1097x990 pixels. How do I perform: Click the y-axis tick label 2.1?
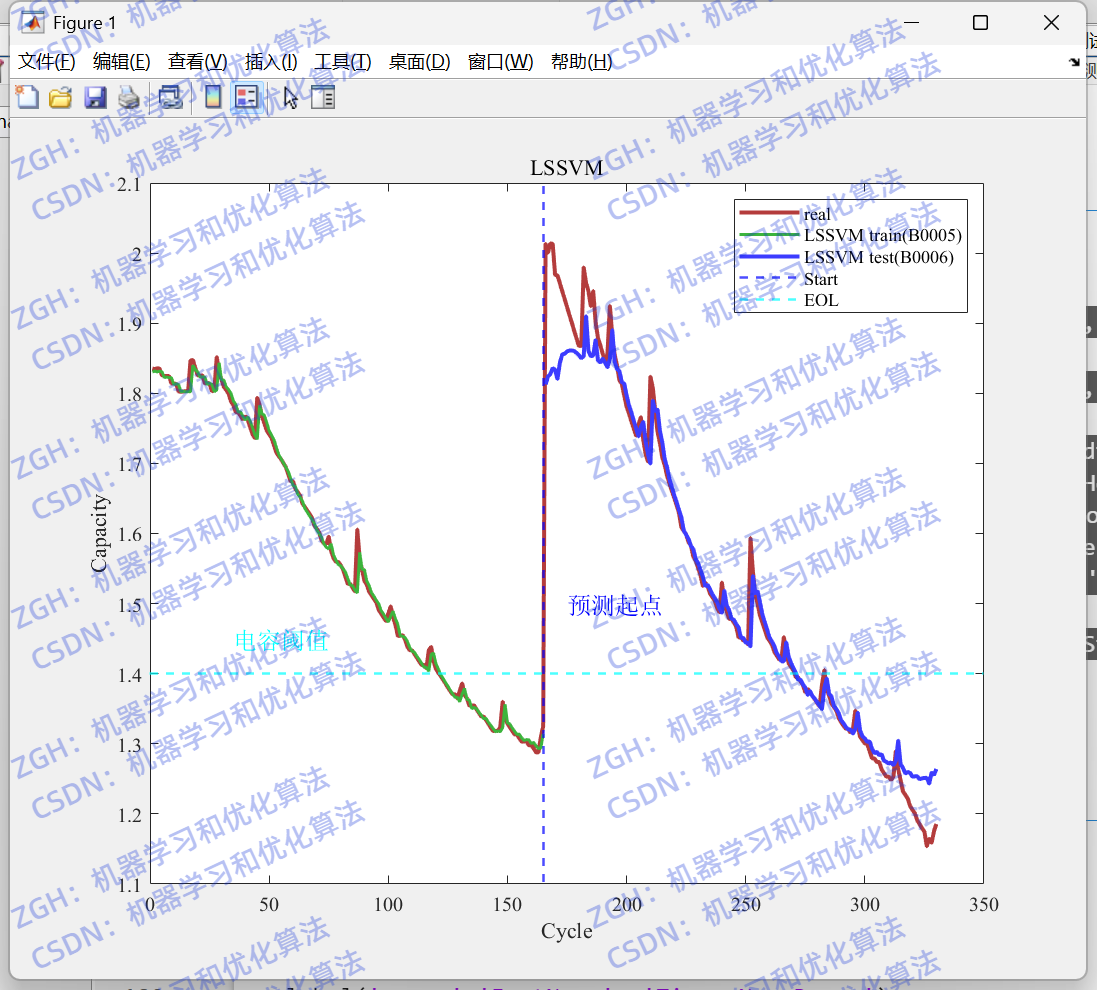pyautogui.click(x=129, y=184)
